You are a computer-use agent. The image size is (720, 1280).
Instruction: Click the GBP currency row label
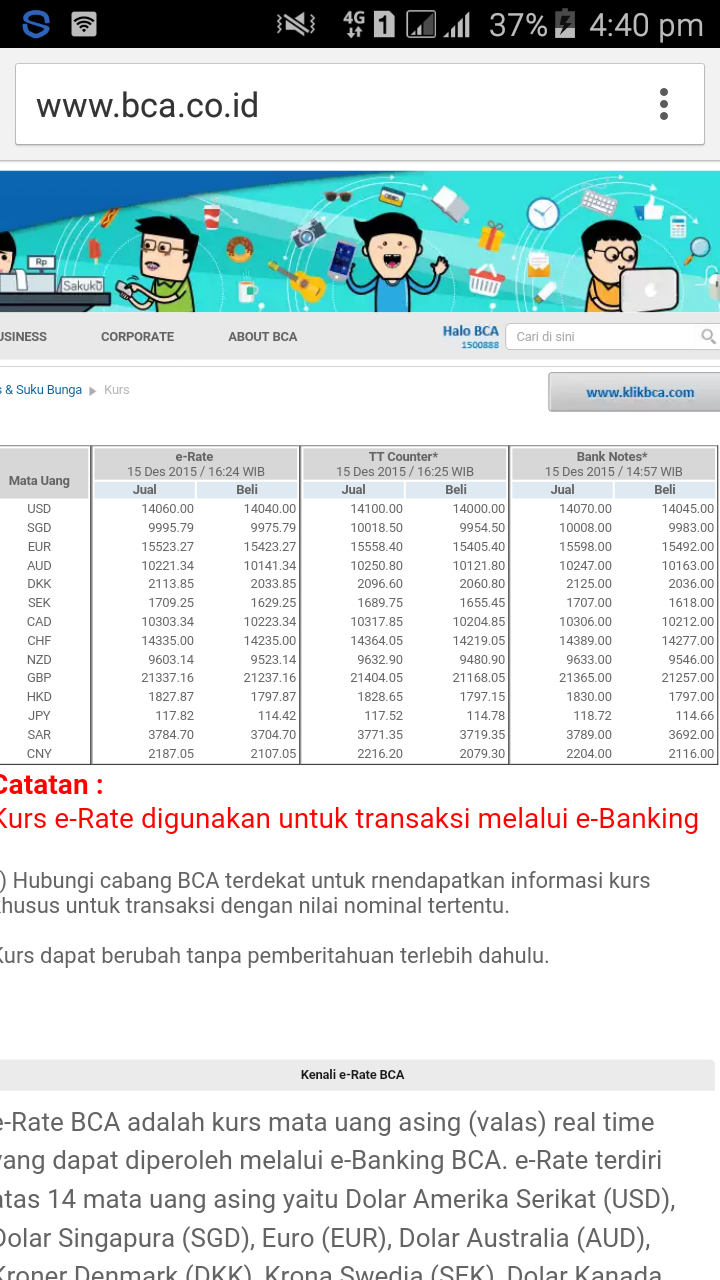tap(39, 678)
